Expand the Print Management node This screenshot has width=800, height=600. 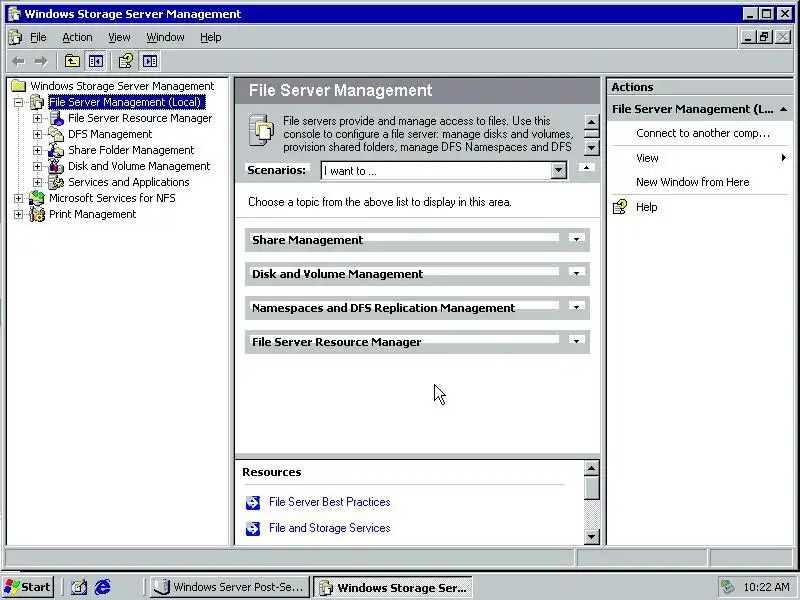tap(18, 214)
